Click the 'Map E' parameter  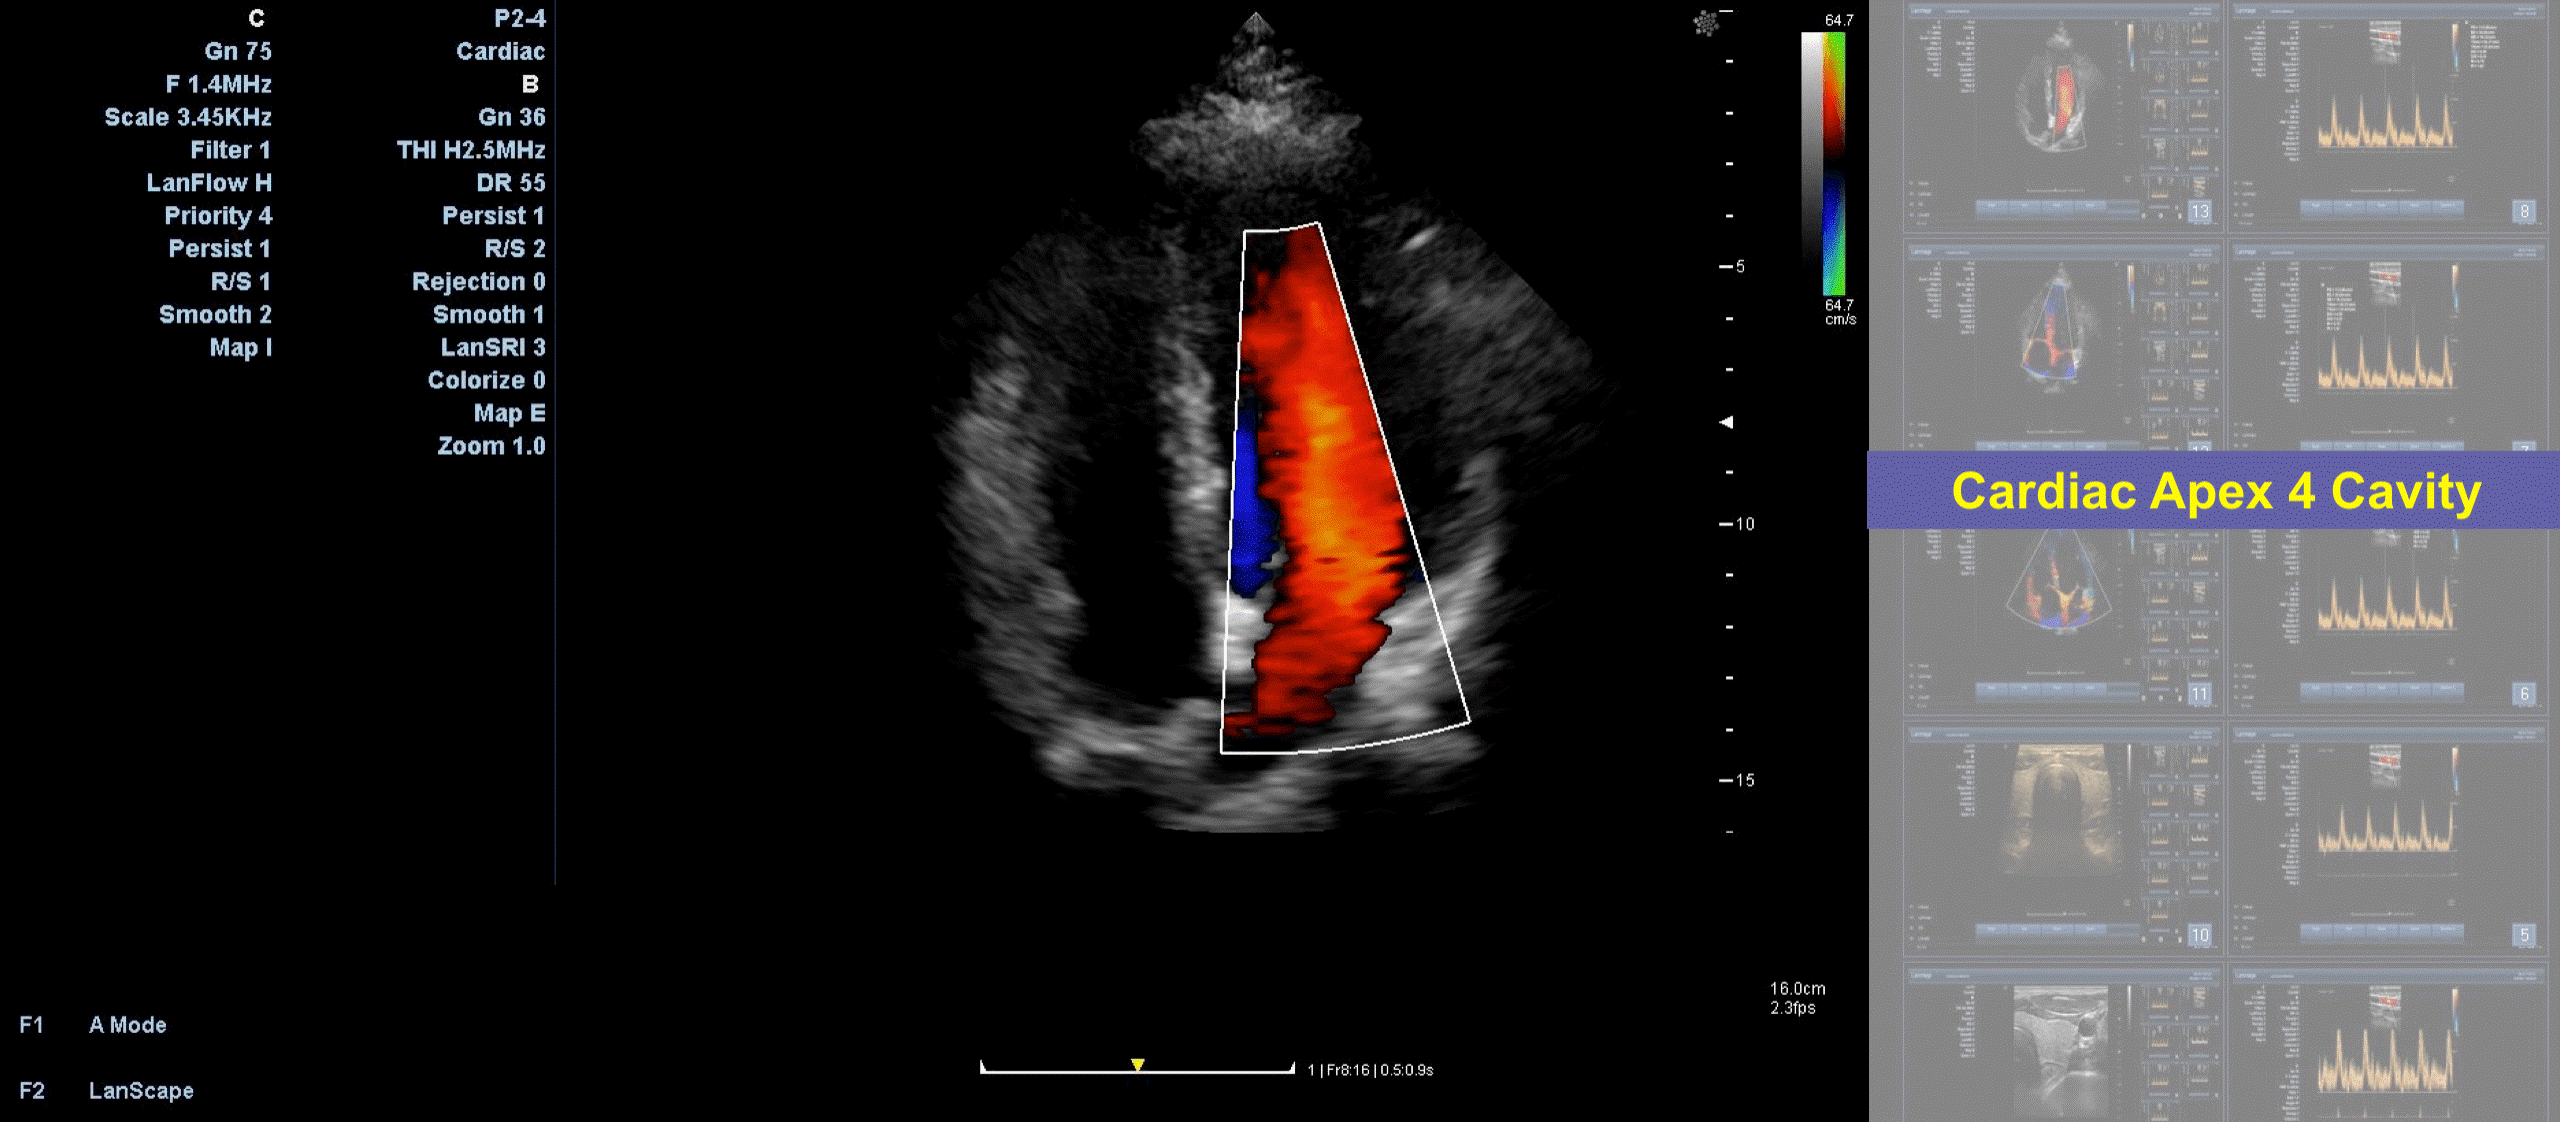point(510,414)
